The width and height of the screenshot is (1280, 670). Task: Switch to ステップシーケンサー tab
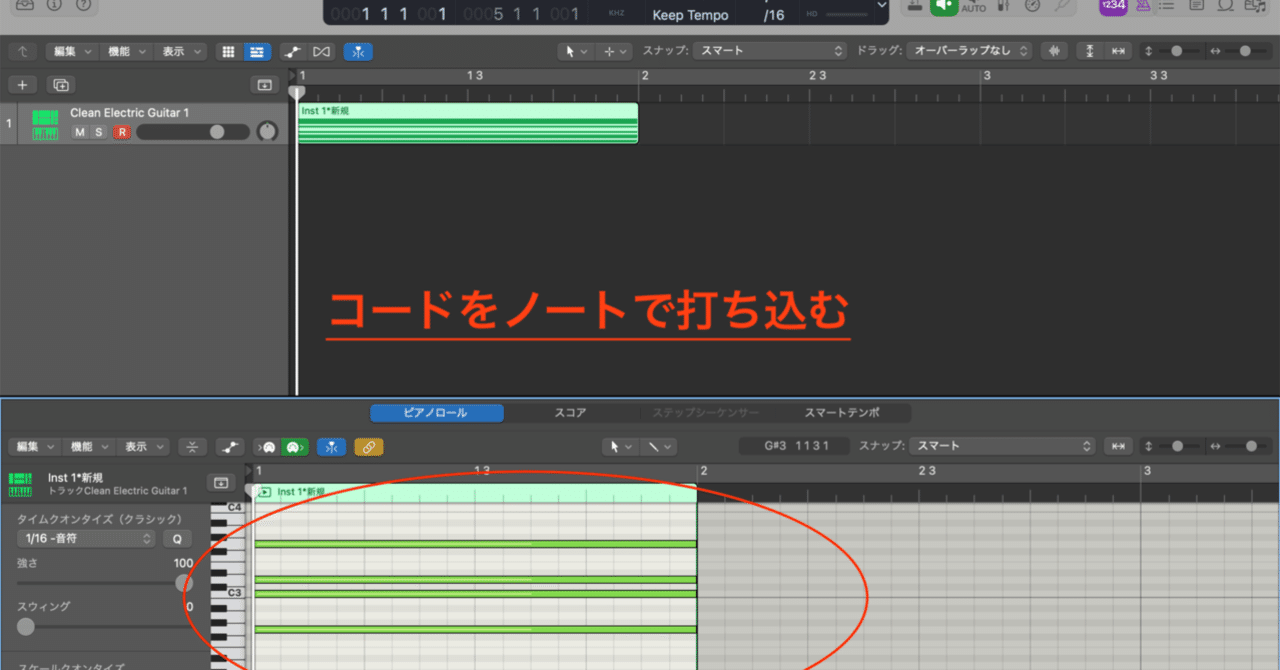pos(705,413)
